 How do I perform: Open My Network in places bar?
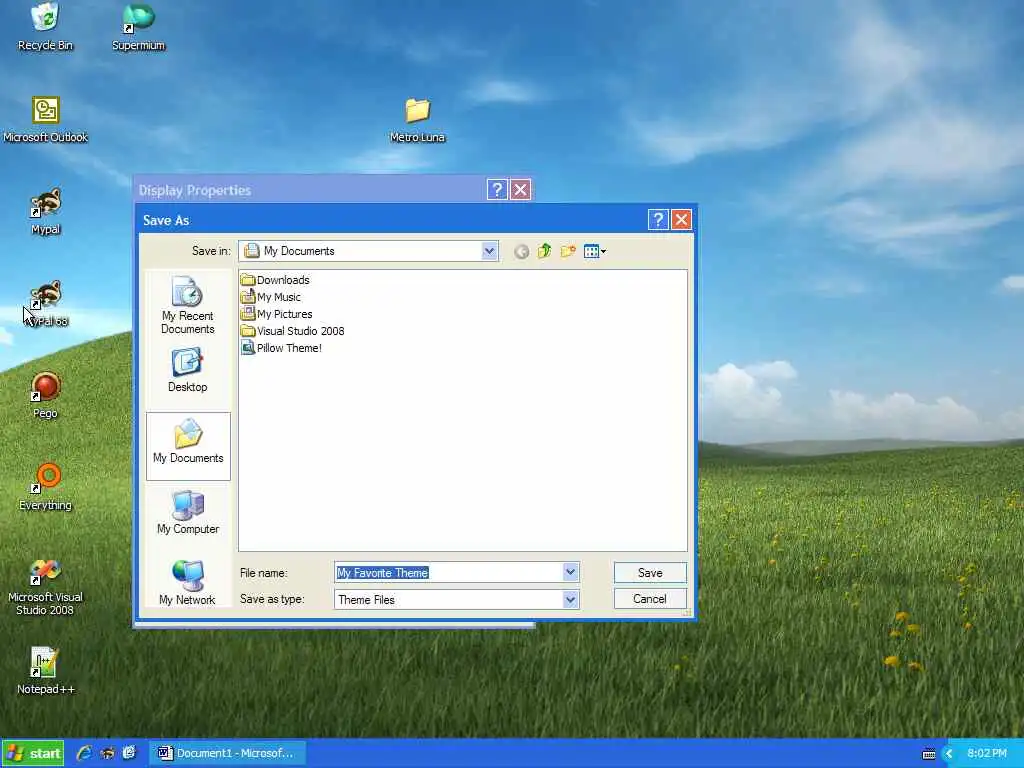pos(187,583)
